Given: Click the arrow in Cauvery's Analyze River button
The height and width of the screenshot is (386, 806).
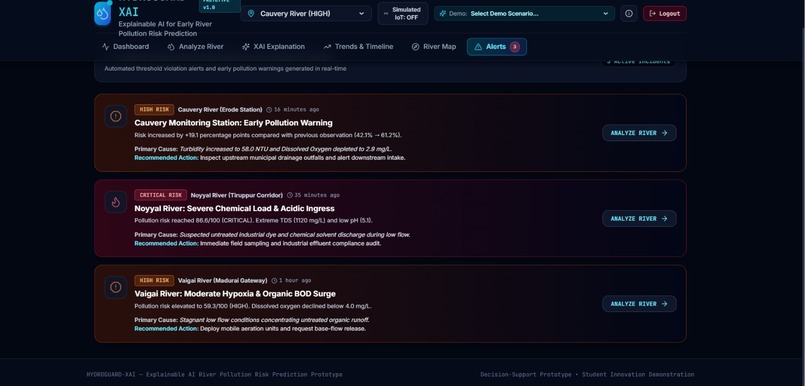Looking at the screenshot, I should 664,133.
